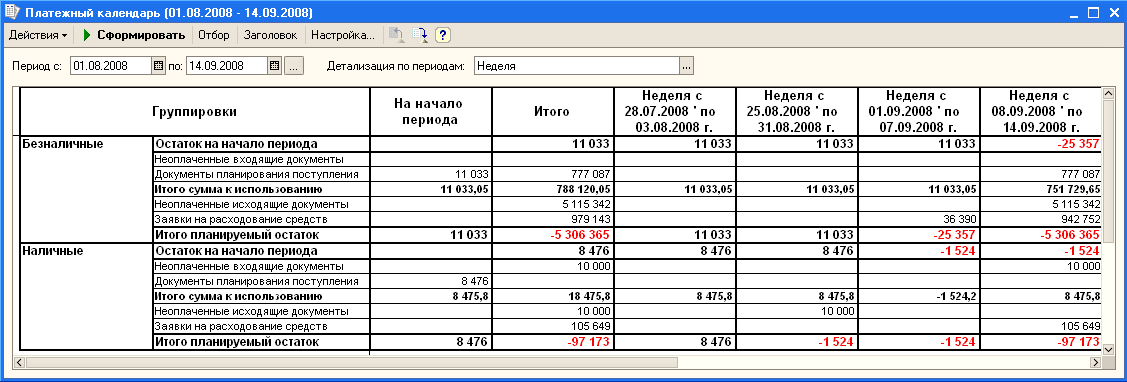Click the Неделя detail level field

[x=576, y=66]
